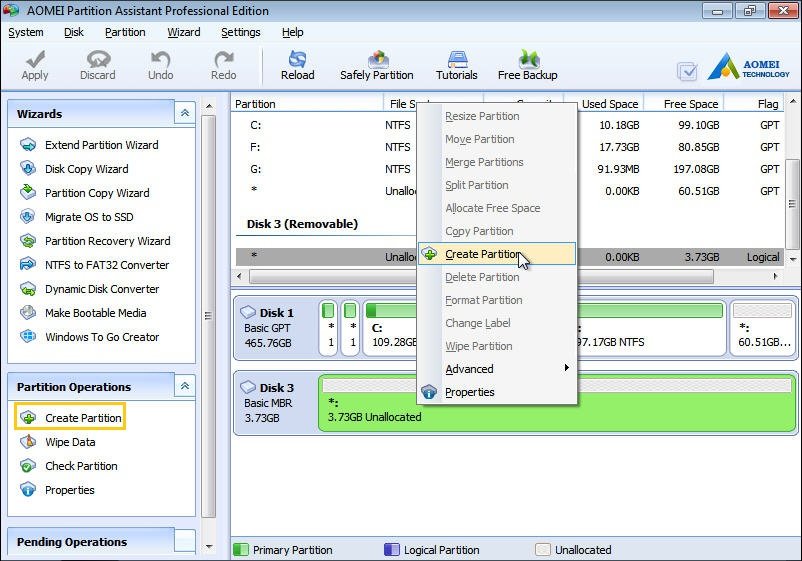The height and width of the screenshot is (561, 802).
Task: Select Disk 3 (Removable) heading
Action: click(302, 224)
